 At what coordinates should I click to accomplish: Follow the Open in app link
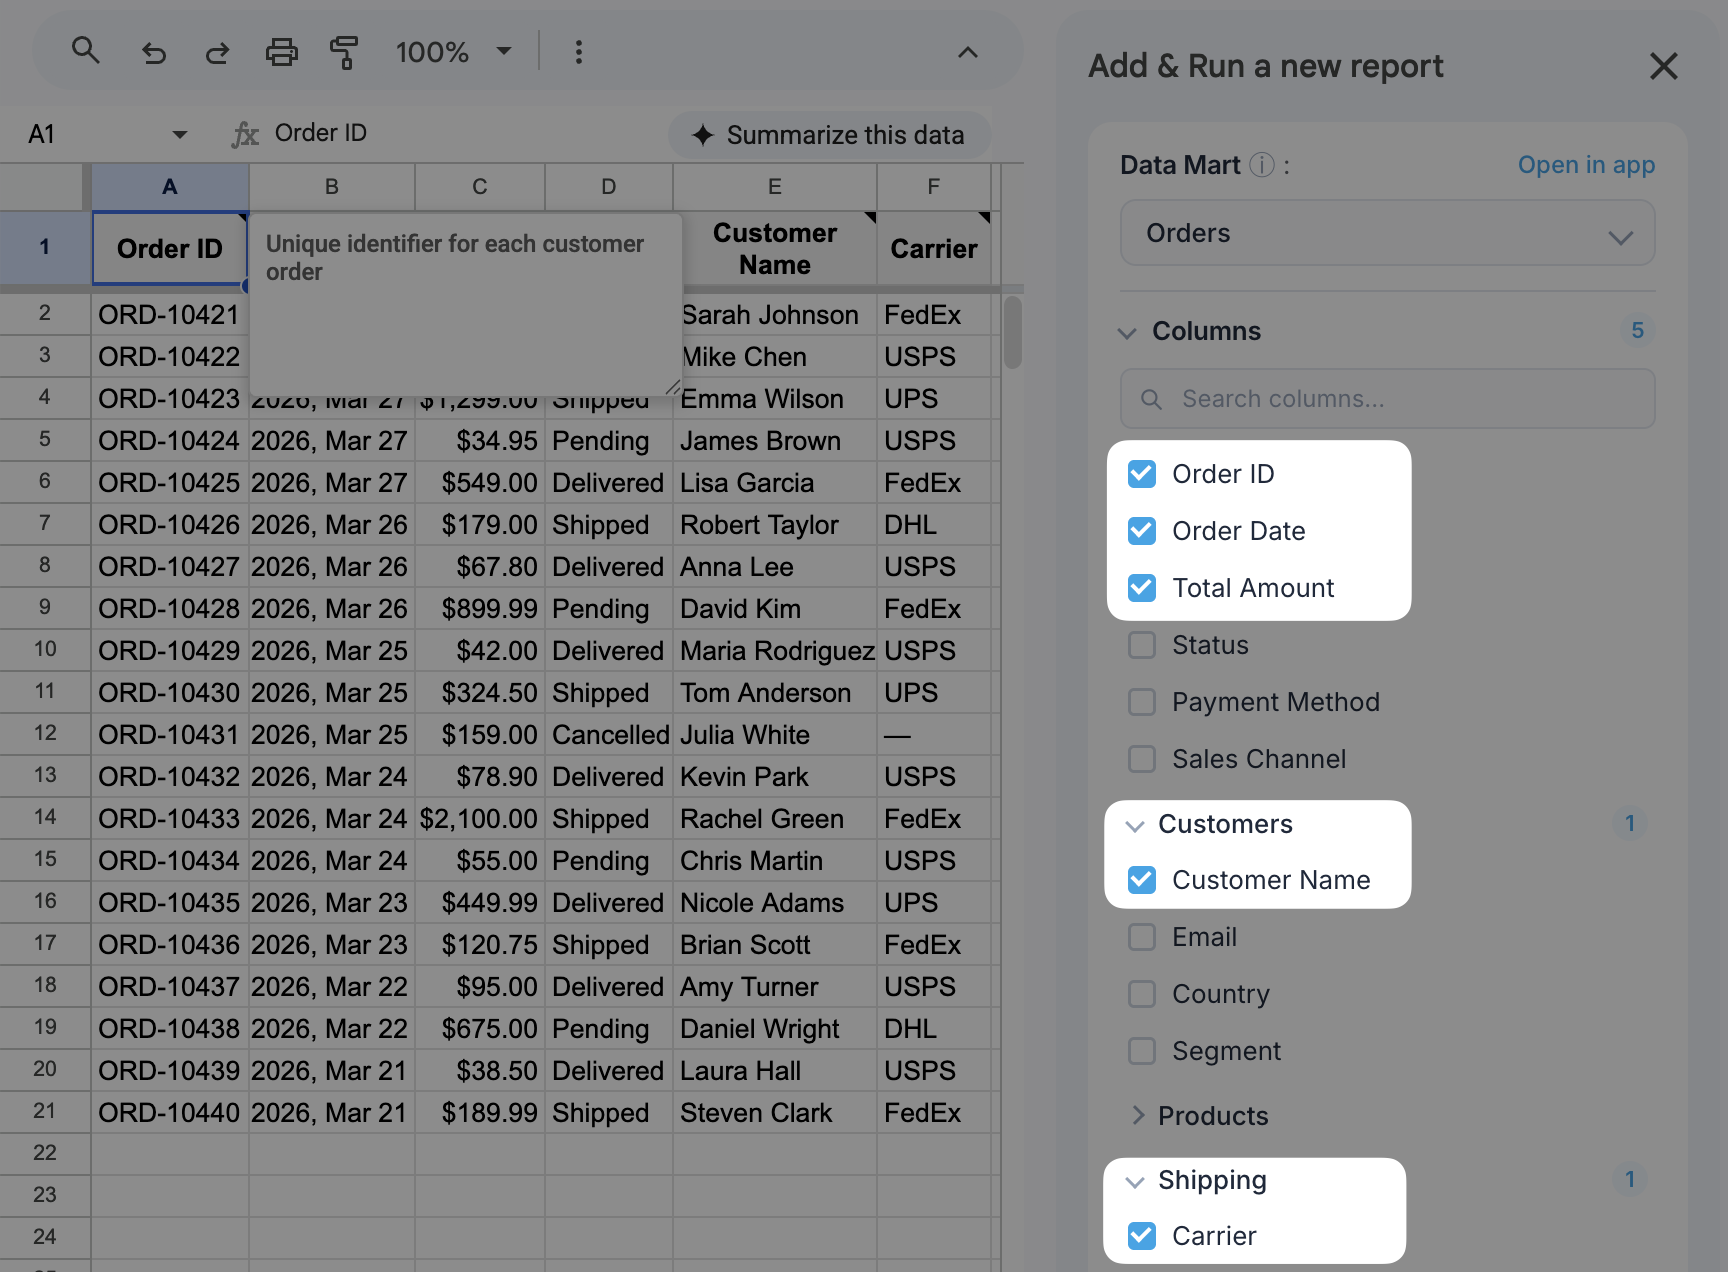1586,165
